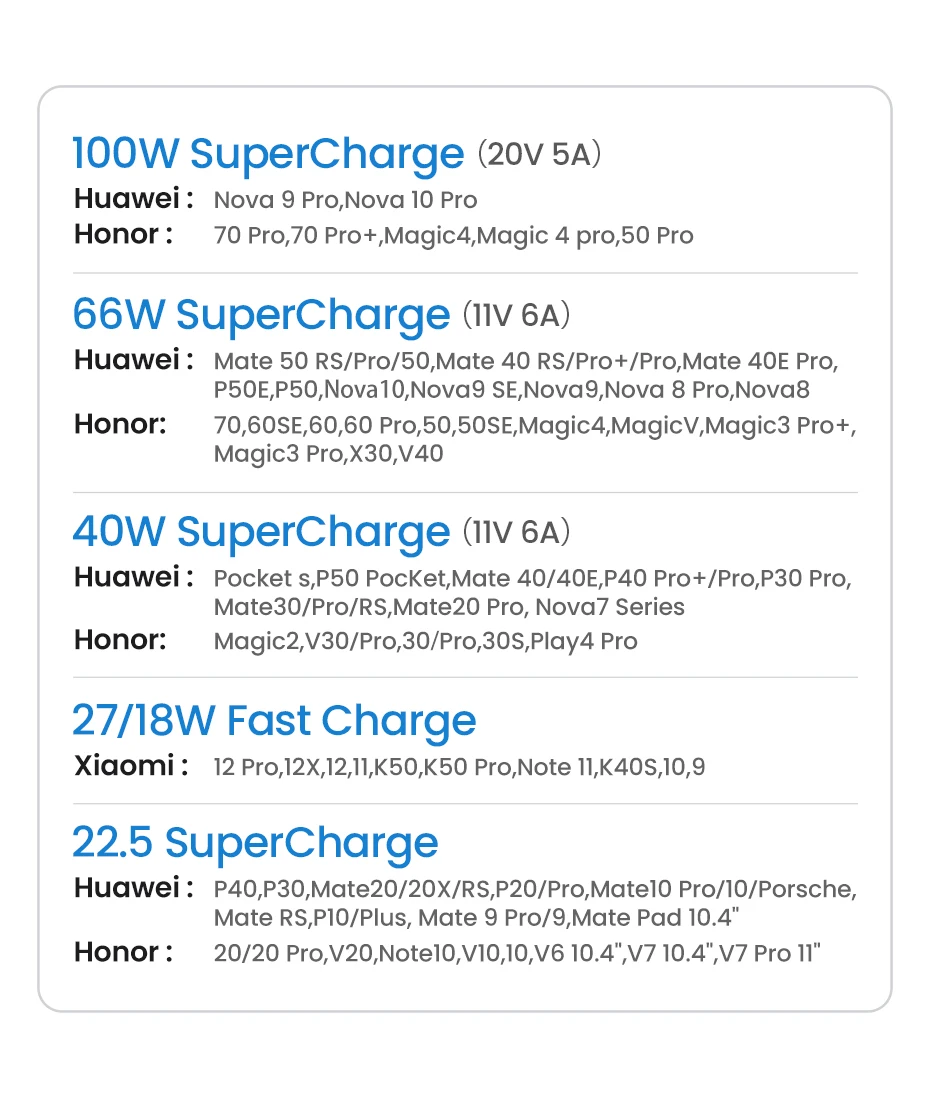Select the (20V 5A) specification text

tap(539, 154)
